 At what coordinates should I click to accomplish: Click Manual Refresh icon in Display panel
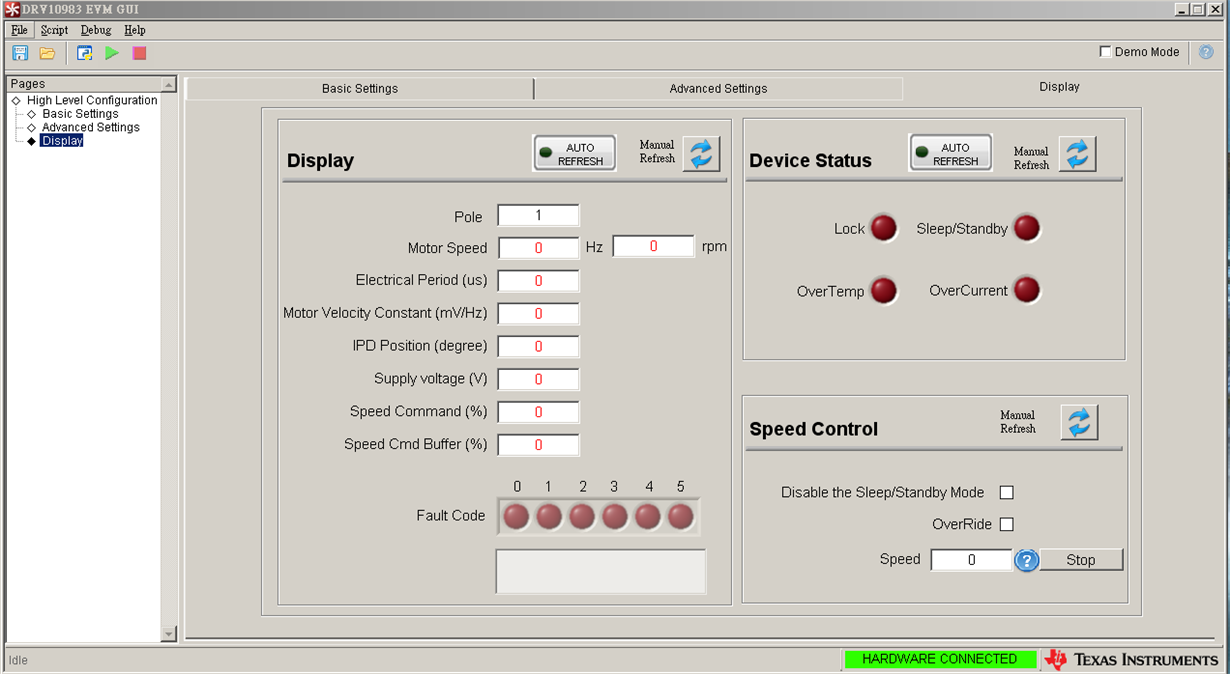click(x=702, y=154)
